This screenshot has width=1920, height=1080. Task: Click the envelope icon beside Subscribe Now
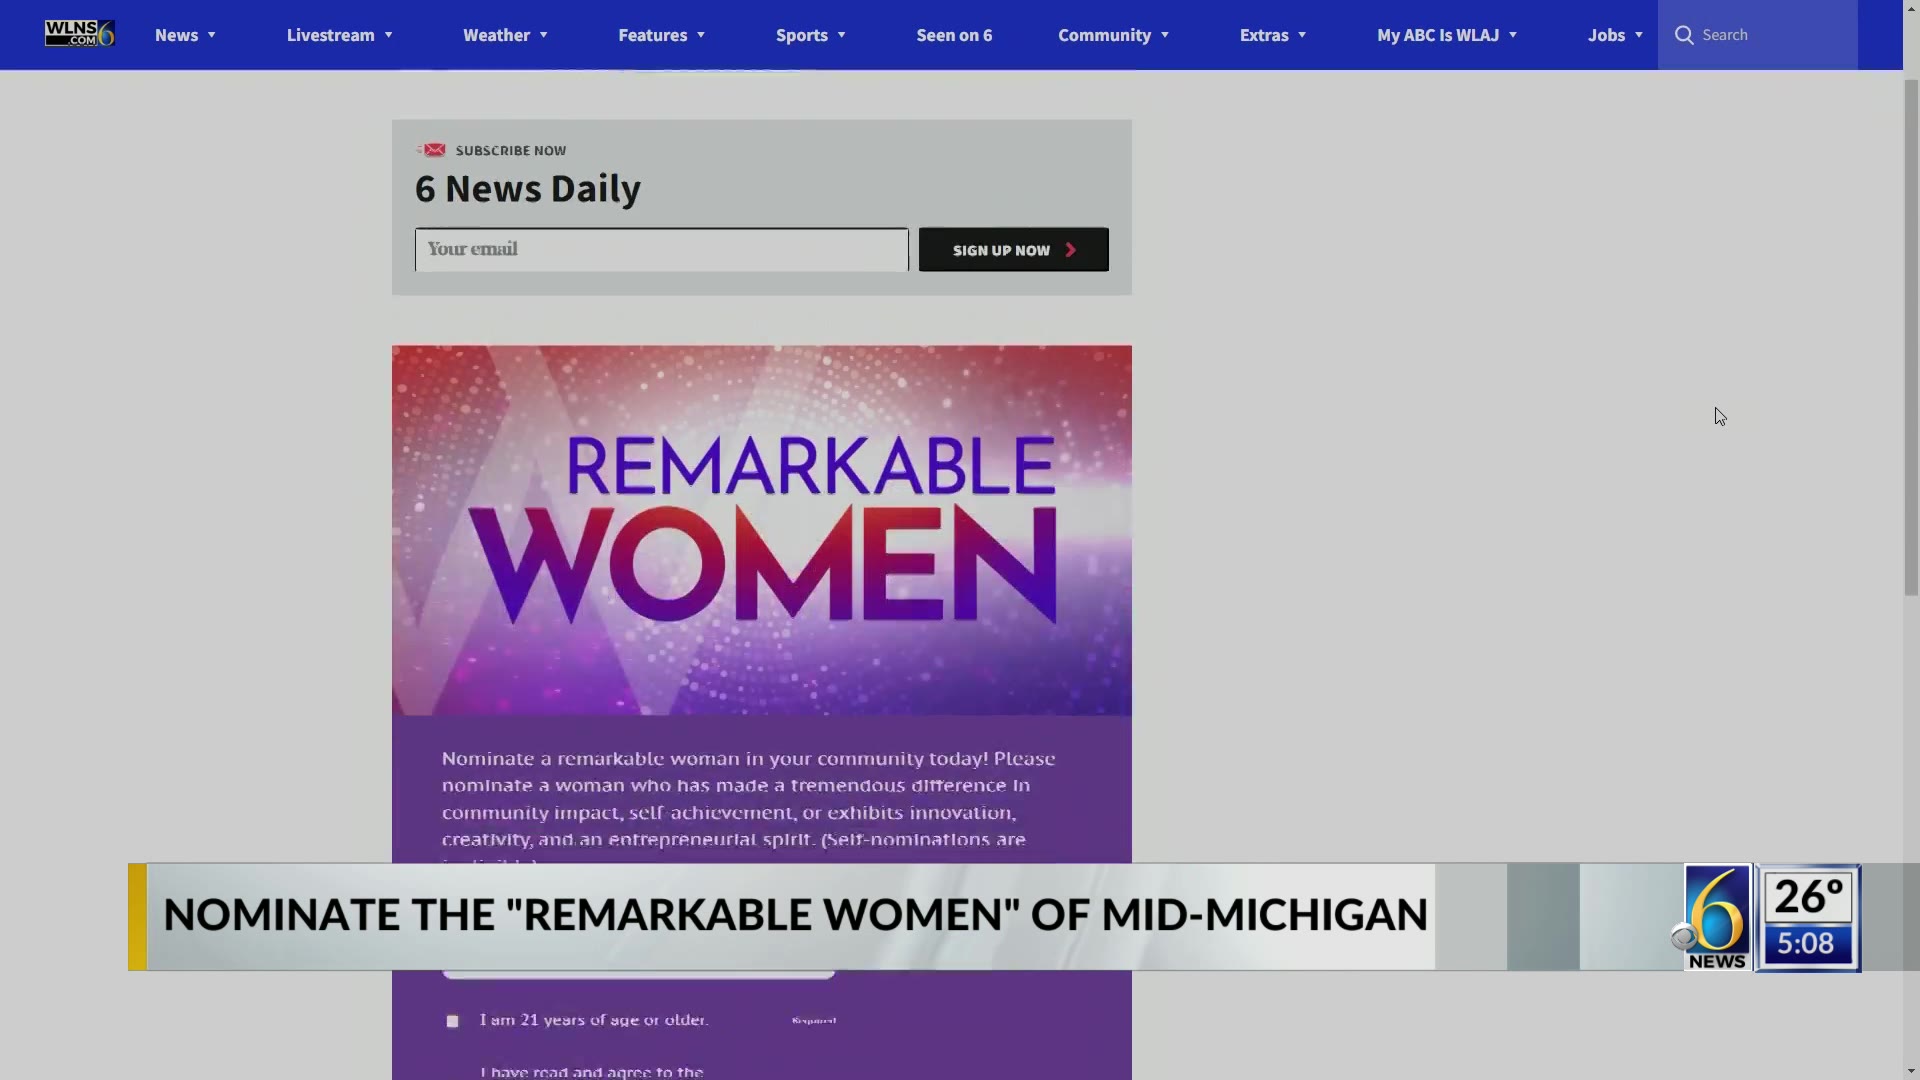(430, 149)
